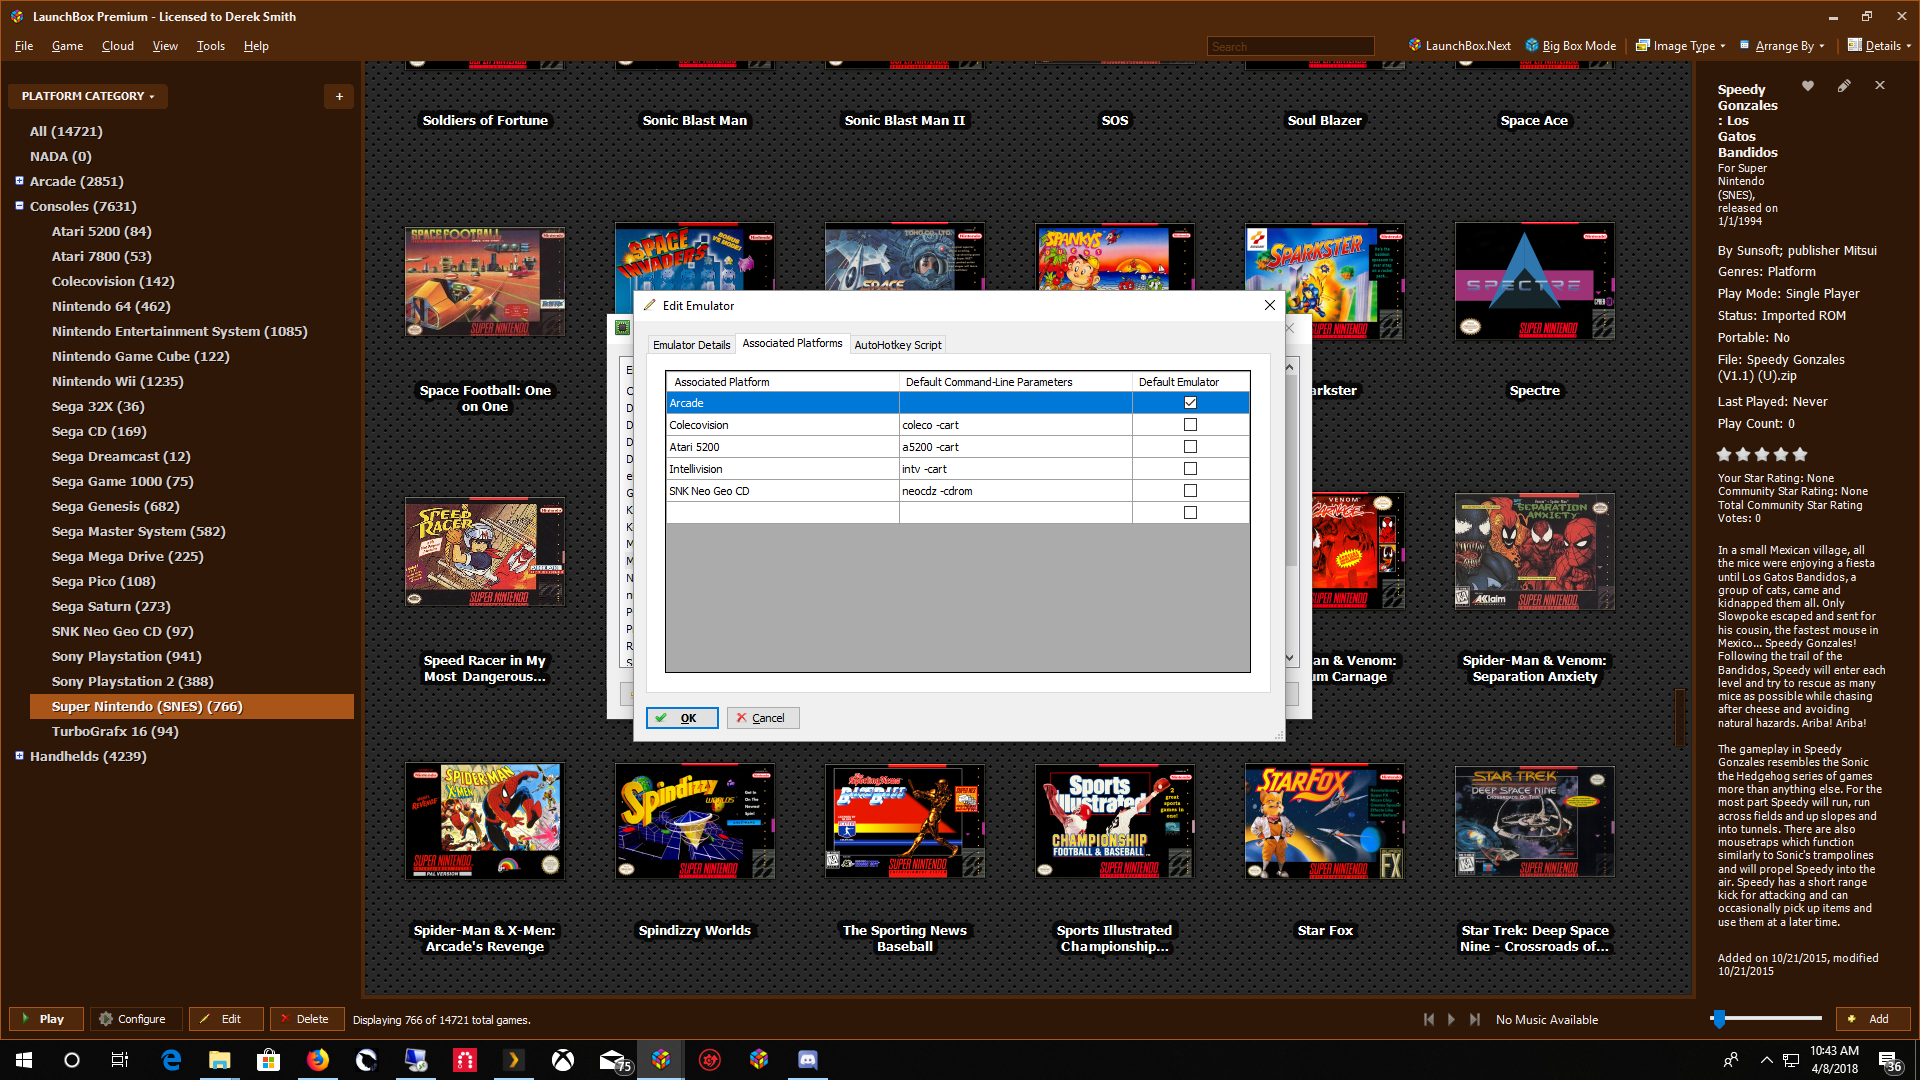Open the Plex taskbar icon

pyautogui.click(x=514, y=1060)
